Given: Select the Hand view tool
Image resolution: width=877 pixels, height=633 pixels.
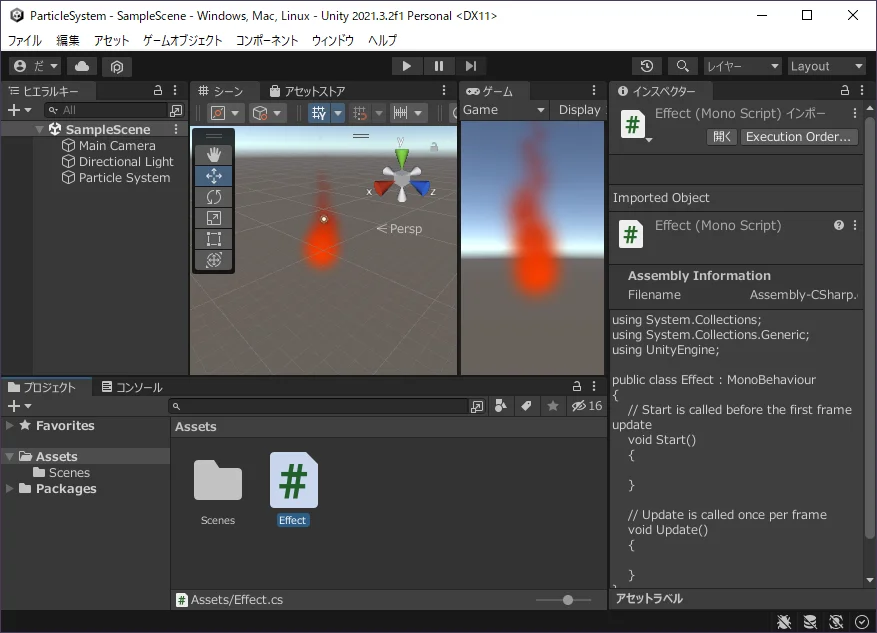Looking at the screenshot, I should [214, 155].
